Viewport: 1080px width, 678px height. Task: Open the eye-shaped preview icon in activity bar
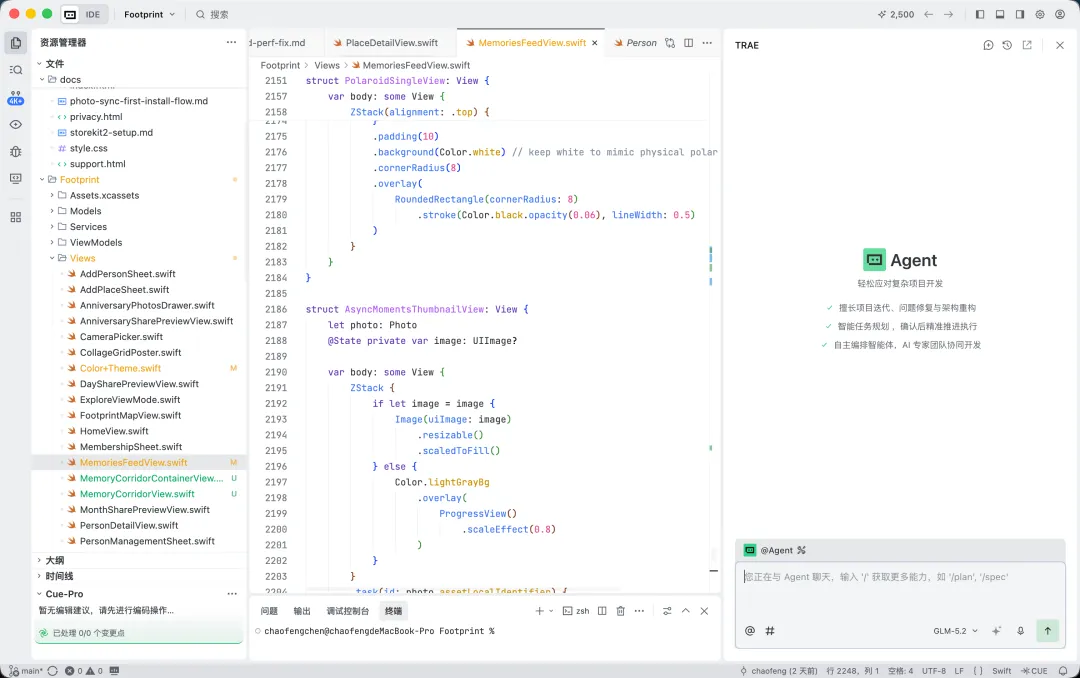[x=16, y=125]
